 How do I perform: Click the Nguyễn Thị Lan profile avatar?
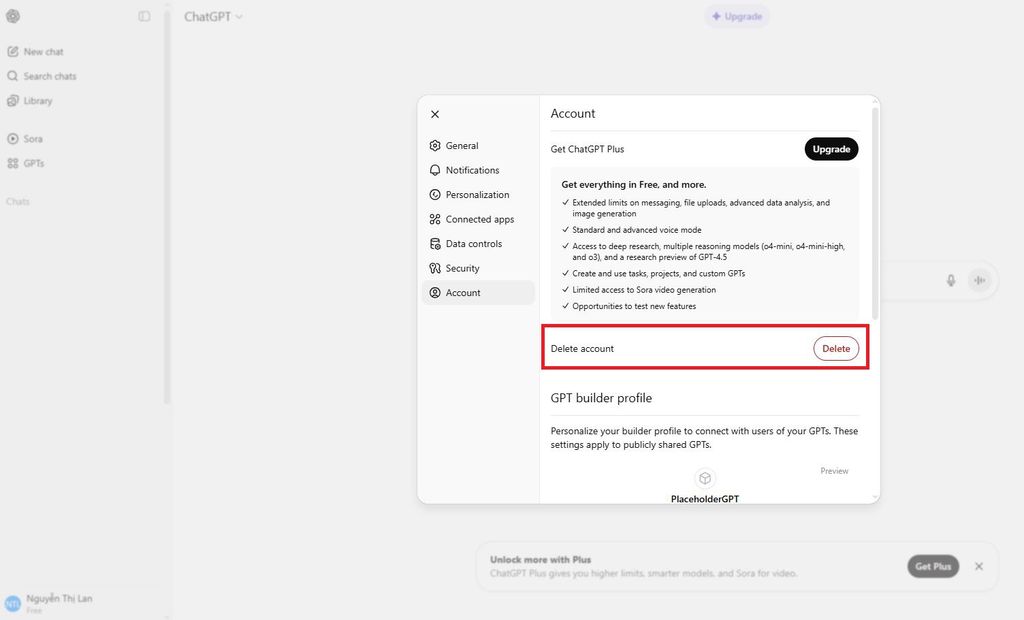point(13,603)
